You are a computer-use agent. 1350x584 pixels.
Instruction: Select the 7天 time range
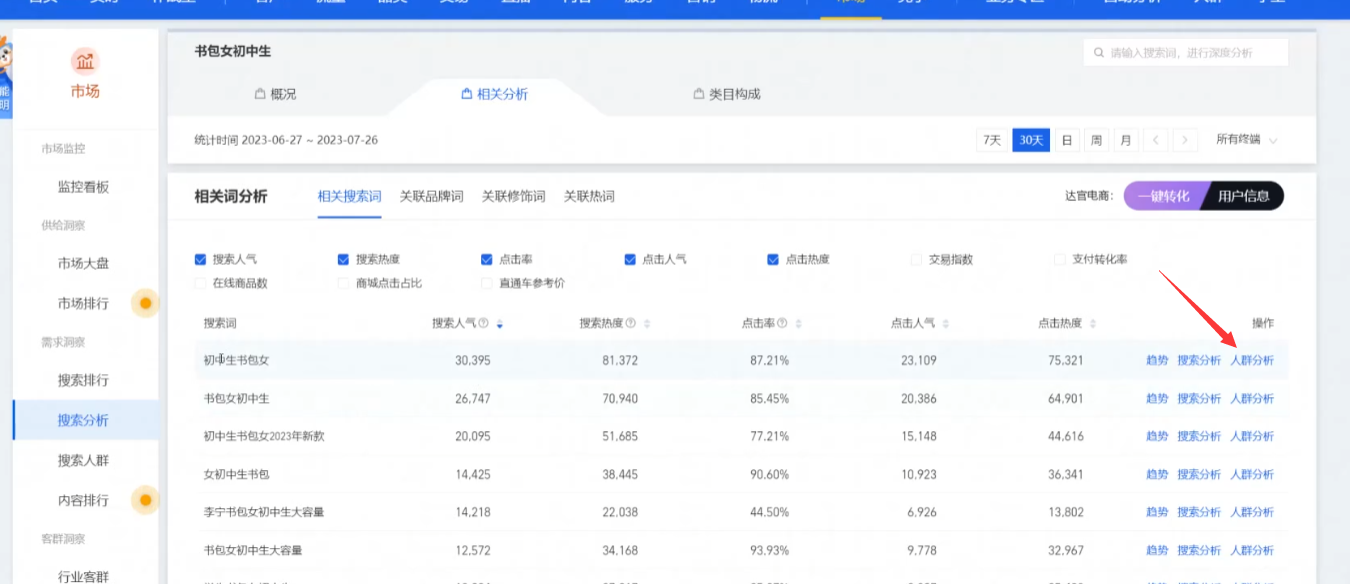pos(991,140)
